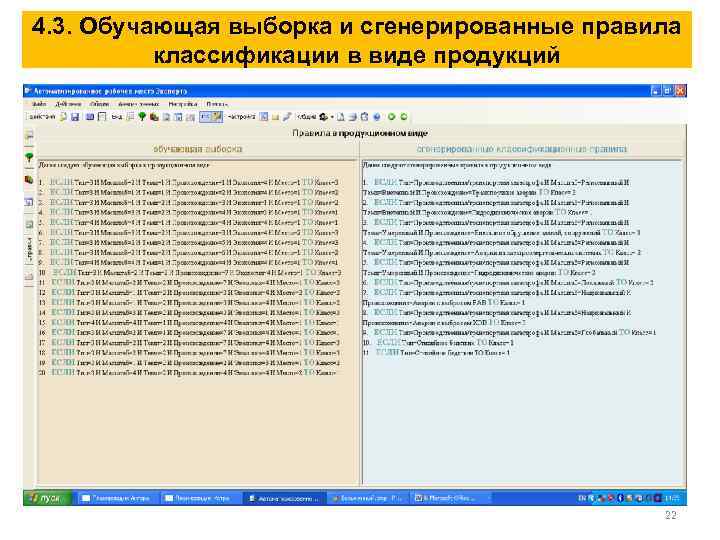Select generated rule 1 in right panel
Screen dimensions: 720x540
click(496, 187)
